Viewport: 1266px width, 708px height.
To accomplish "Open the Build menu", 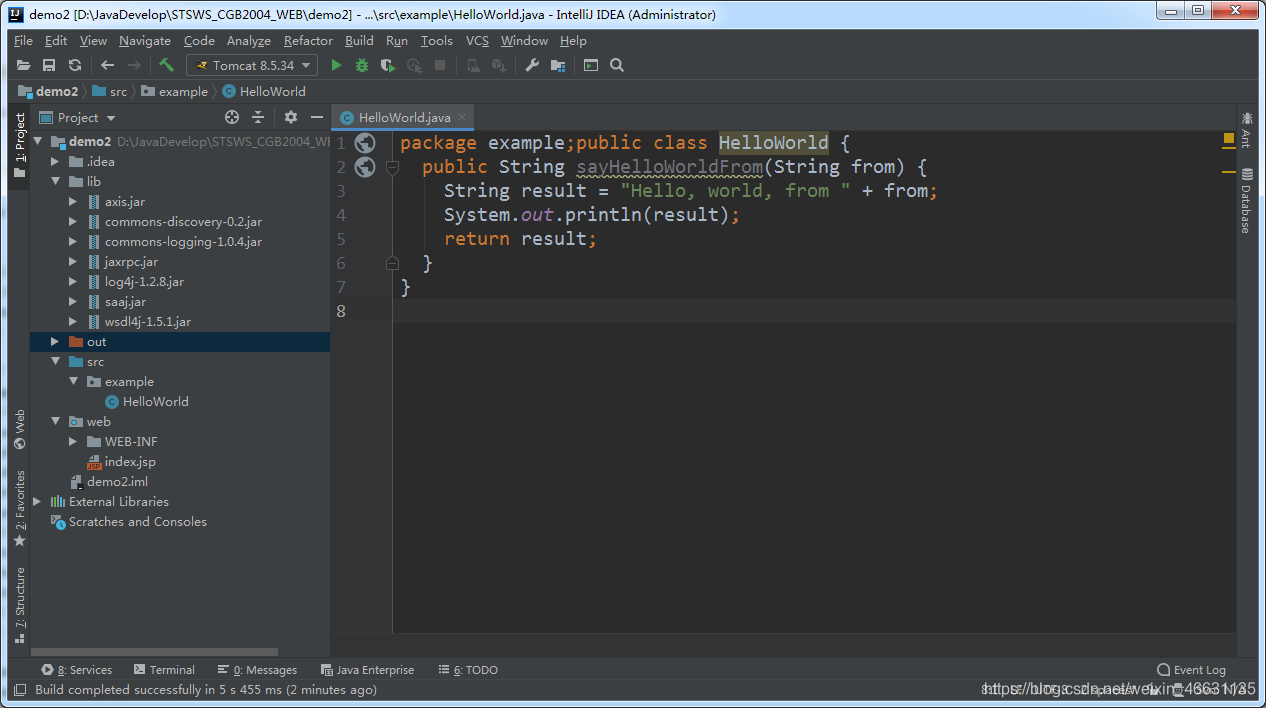I will click(359, 40).
